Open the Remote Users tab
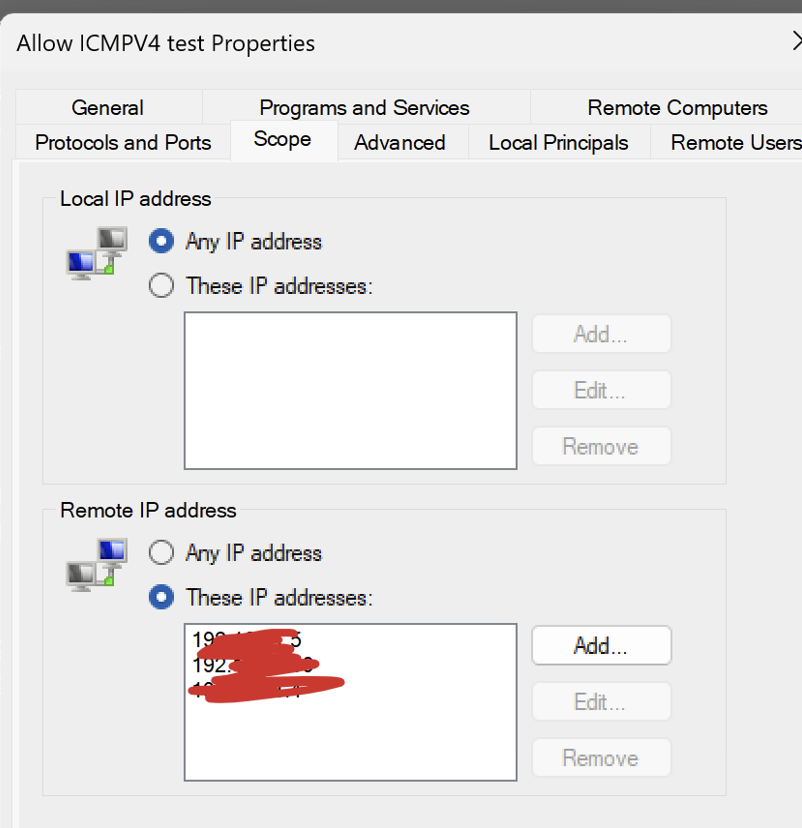This screenshot has height=828, width=802. pos(734,142)
